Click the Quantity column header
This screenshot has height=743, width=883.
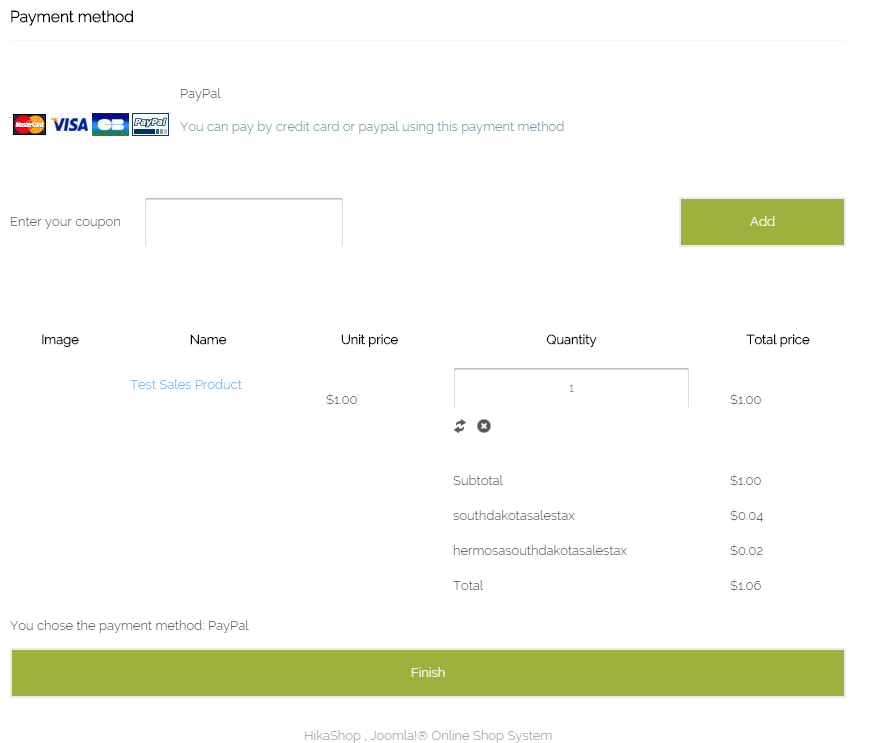[x=571, y=340]
